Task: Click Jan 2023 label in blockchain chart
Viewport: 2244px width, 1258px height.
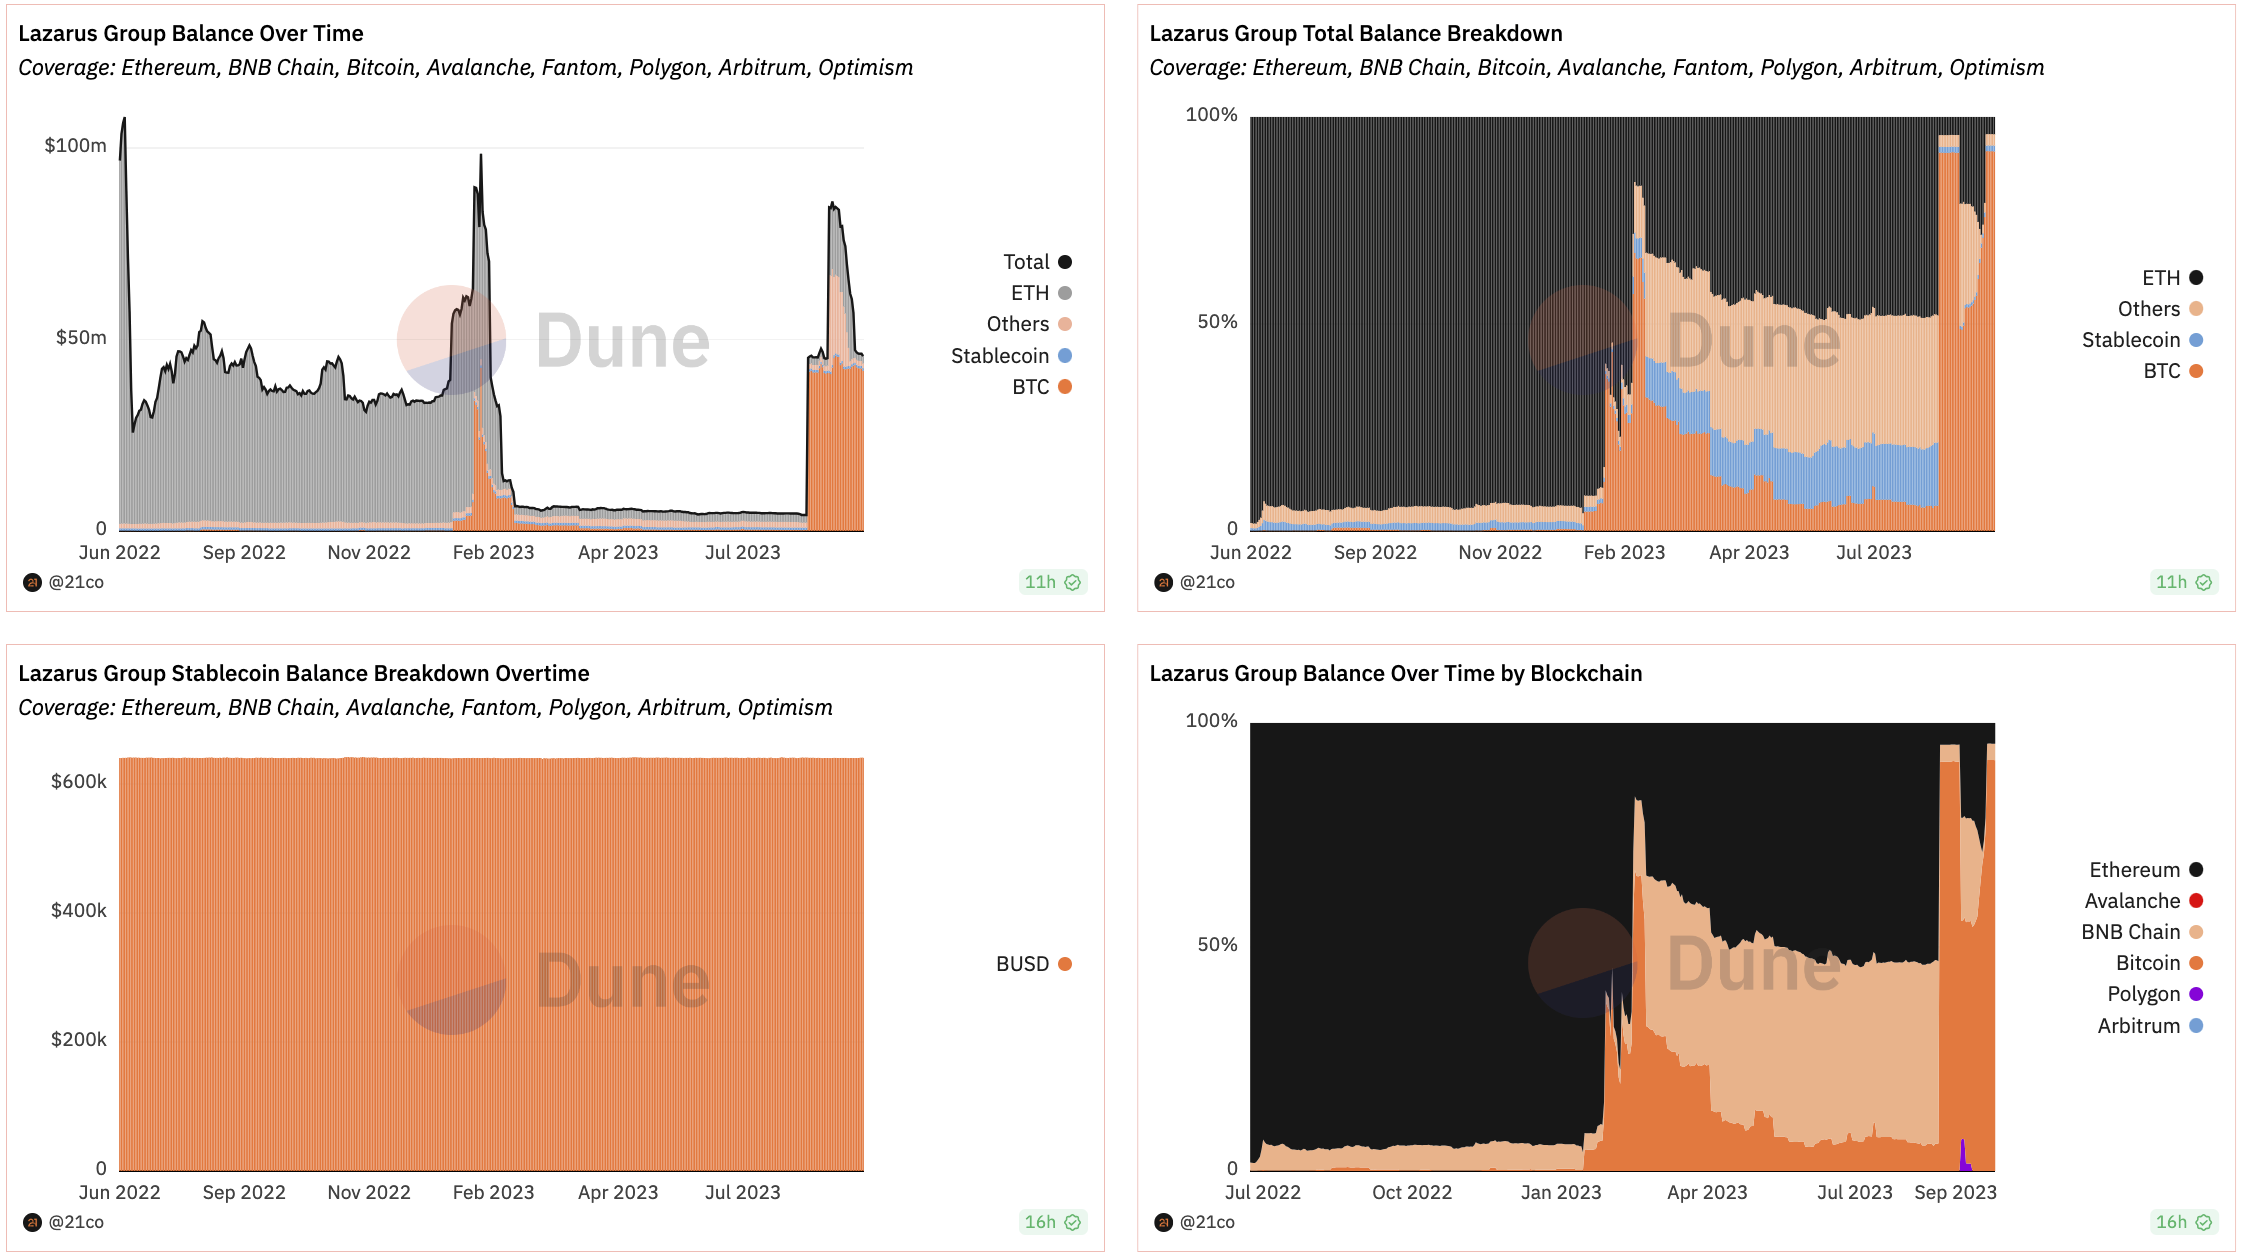Action: pos(1561,1192)
